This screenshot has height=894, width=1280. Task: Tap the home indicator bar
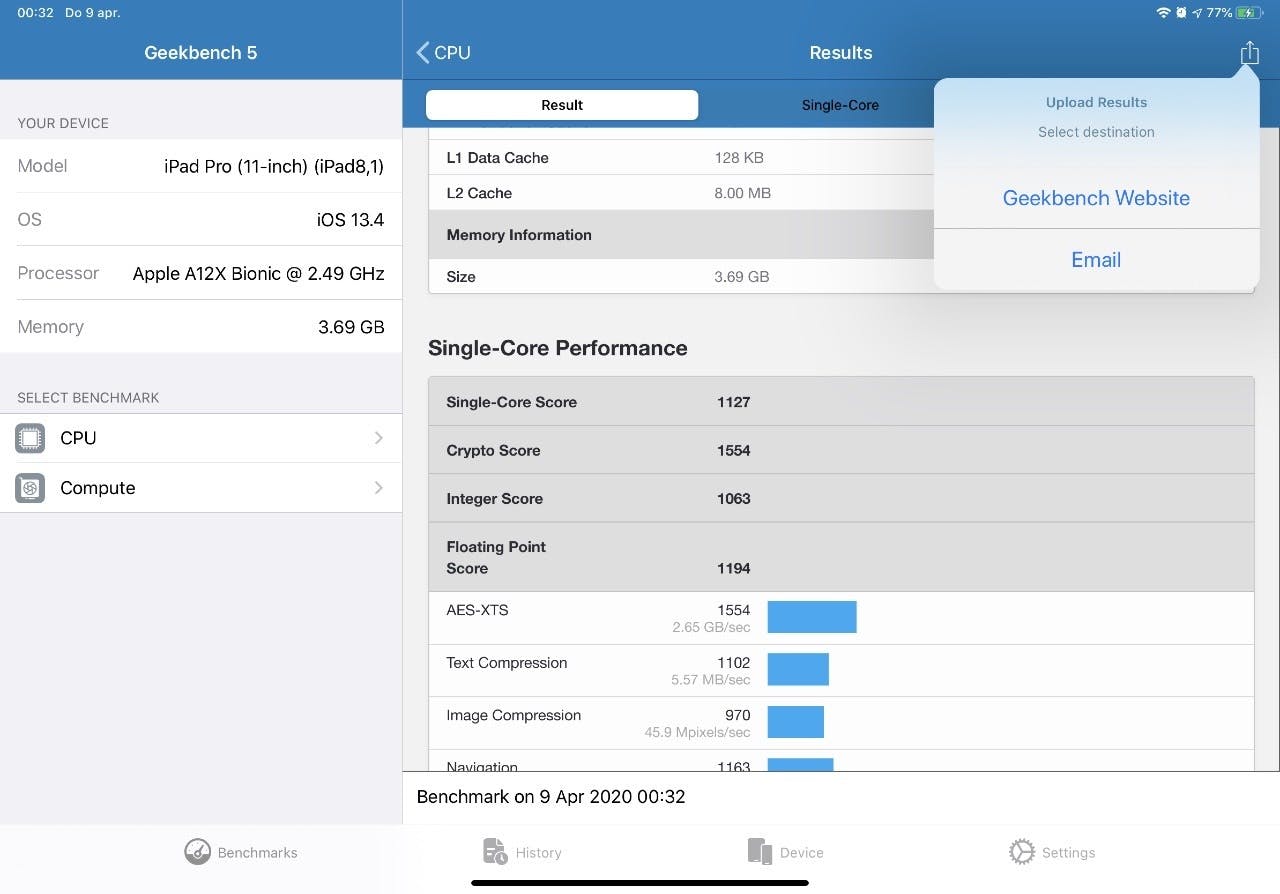pyautogui.click(x=640, y=883)
